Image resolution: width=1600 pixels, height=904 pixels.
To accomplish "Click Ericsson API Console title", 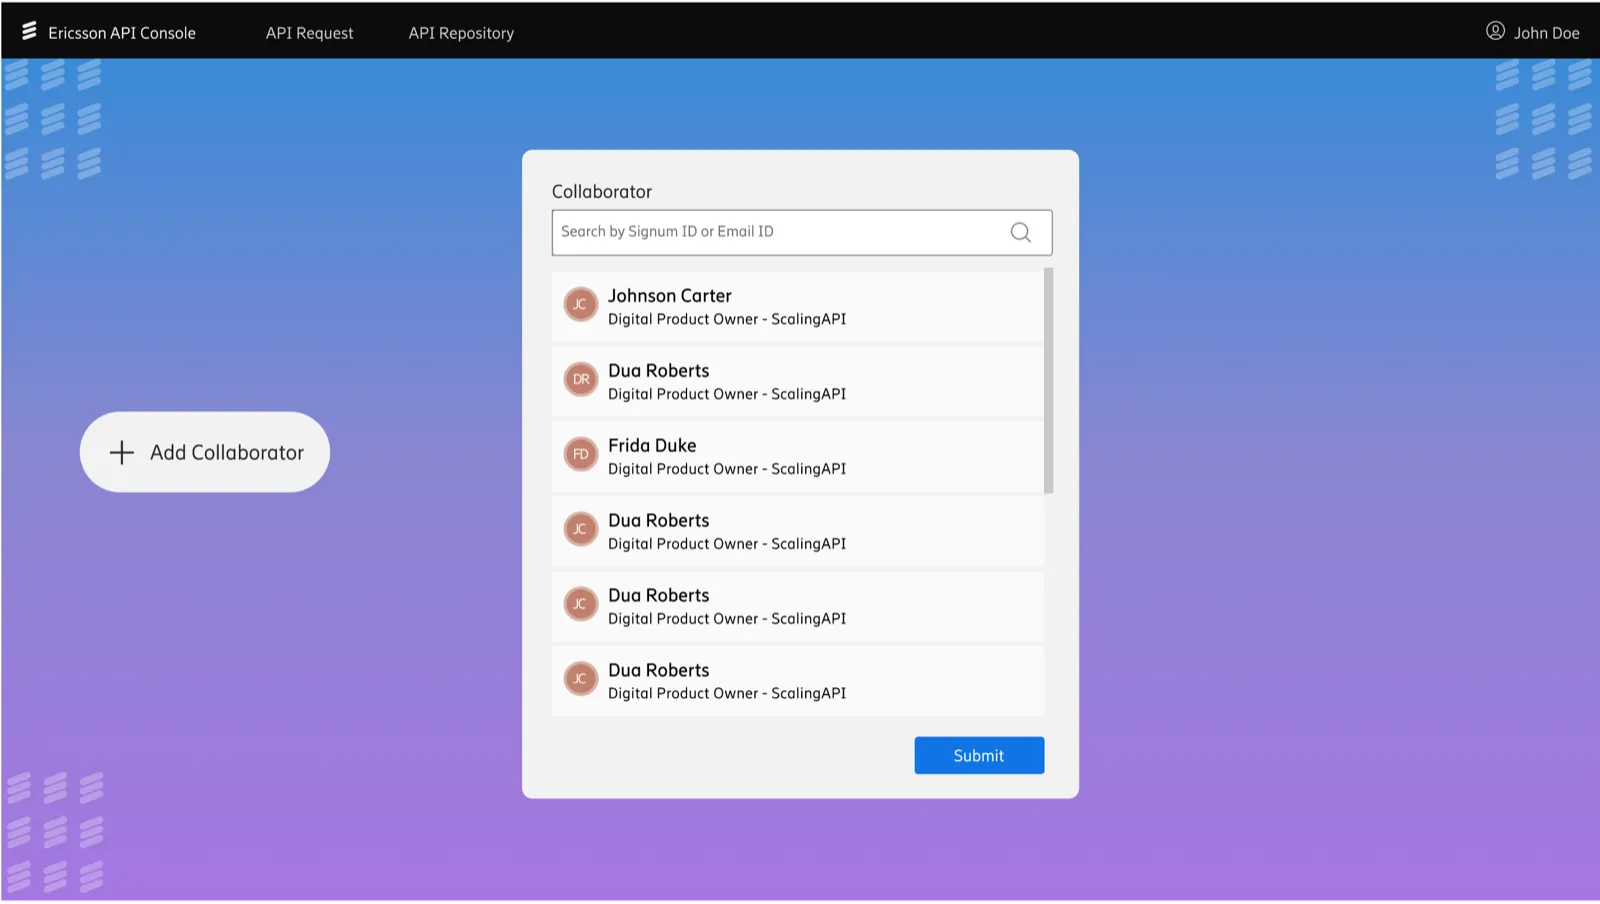I will (122, 33).
